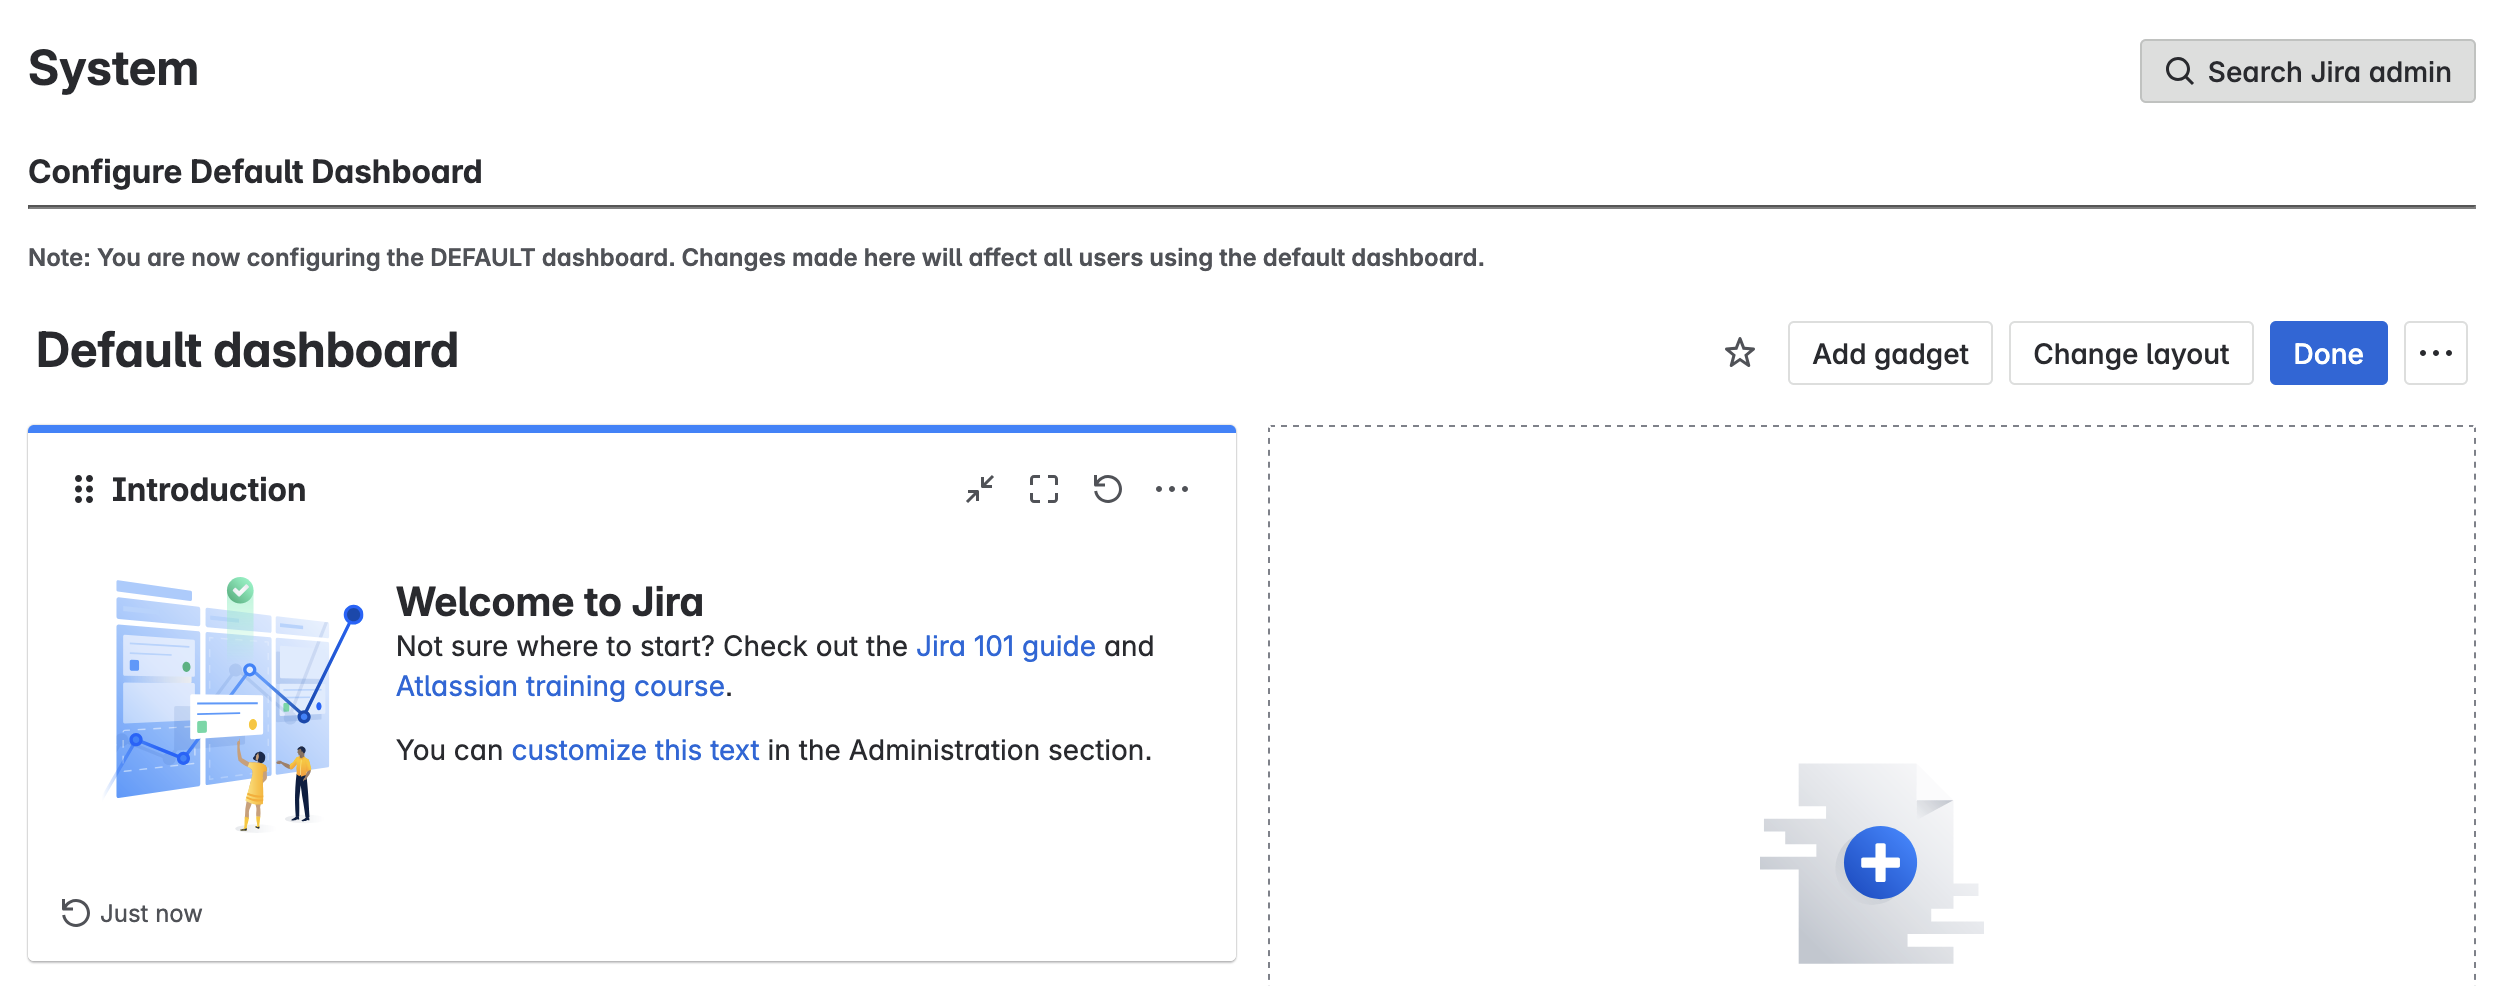Open the Jira 101 guide link
This screenshot has width=2498, height=986.
point(1005,646)
